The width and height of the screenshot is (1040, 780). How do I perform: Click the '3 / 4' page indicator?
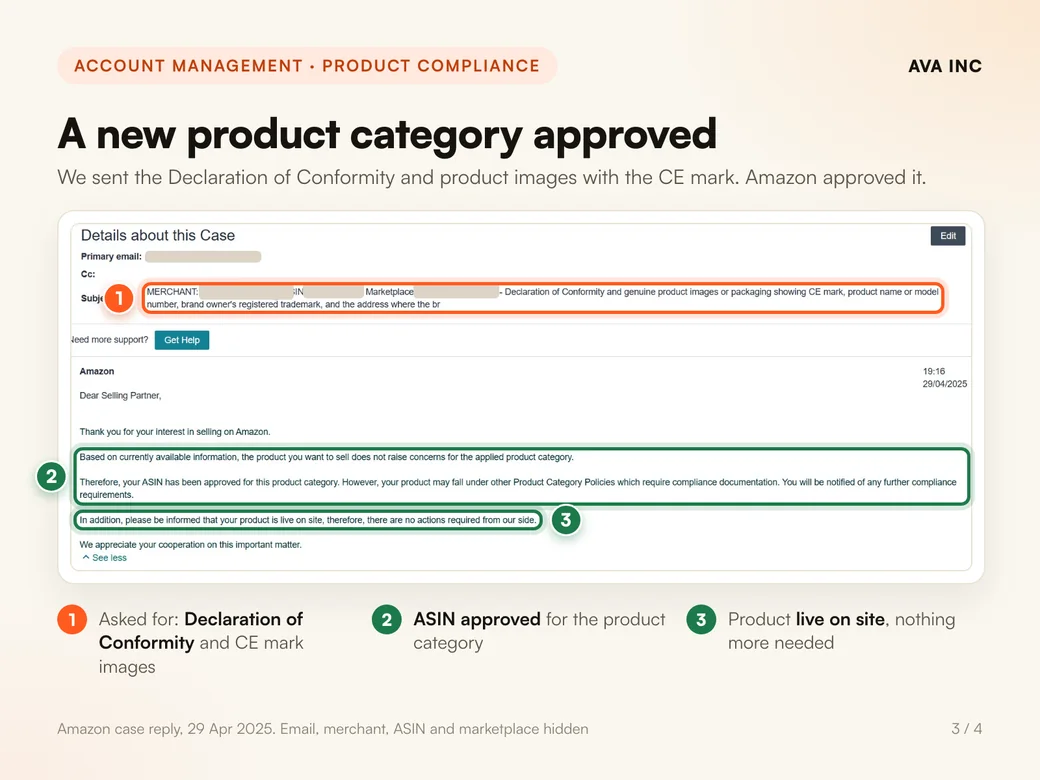tap(966, 729)
